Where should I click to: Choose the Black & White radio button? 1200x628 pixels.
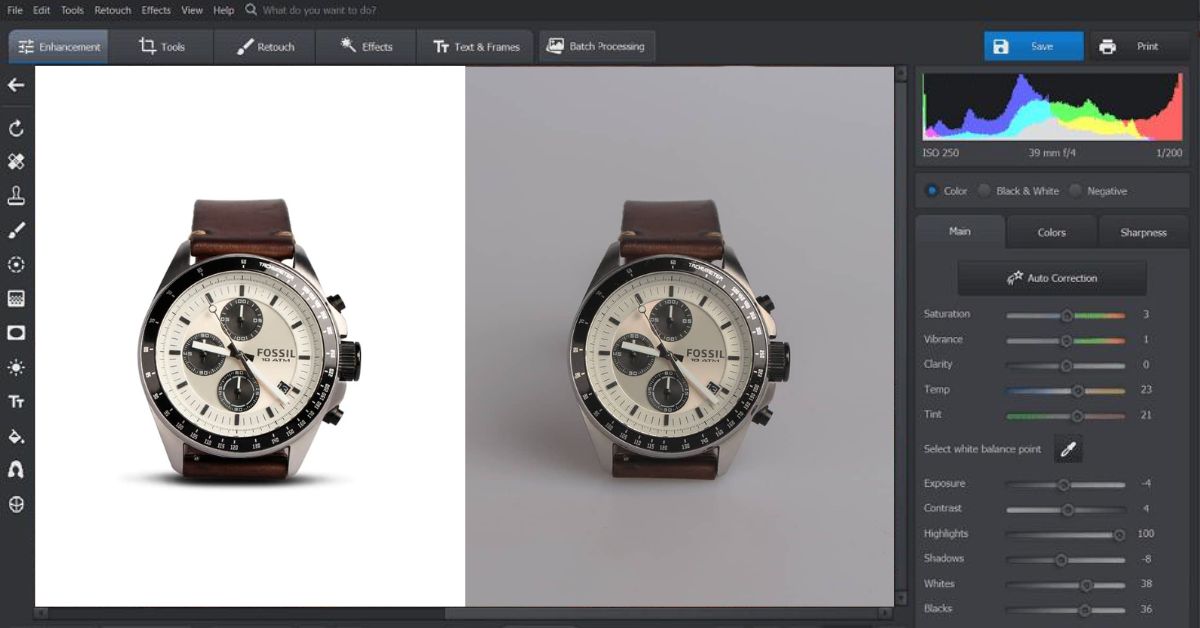(x=984, y=191)
